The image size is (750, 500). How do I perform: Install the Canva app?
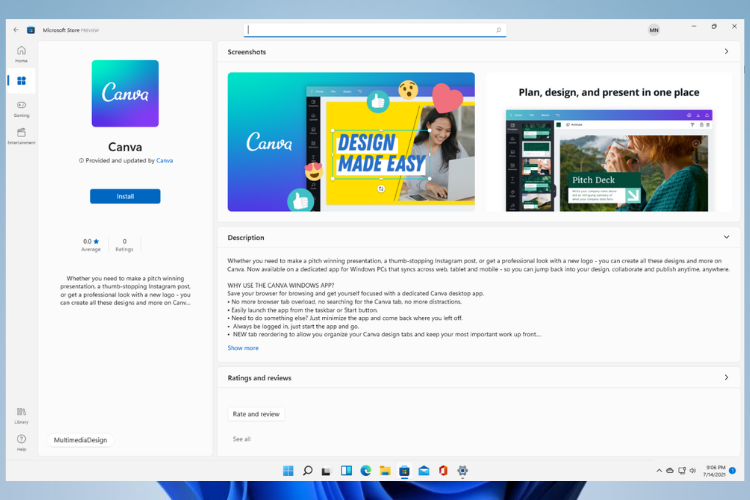click(125, 196)
